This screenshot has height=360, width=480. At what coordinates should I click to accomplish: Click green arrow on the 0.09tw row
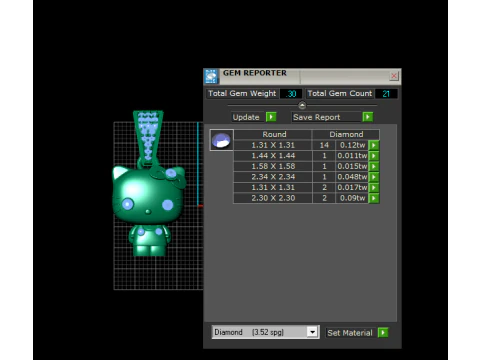tap(374, 198)
